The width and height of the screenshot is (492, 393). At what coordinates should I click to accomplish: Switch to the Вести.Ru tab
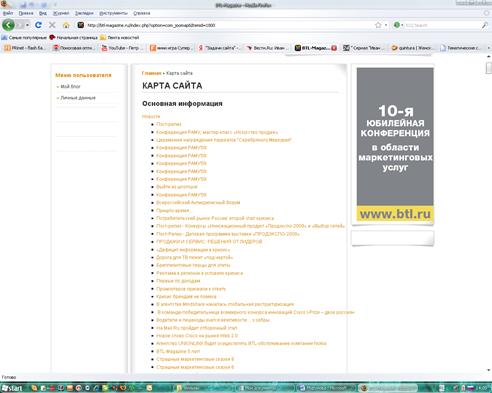tap(268, 48)
